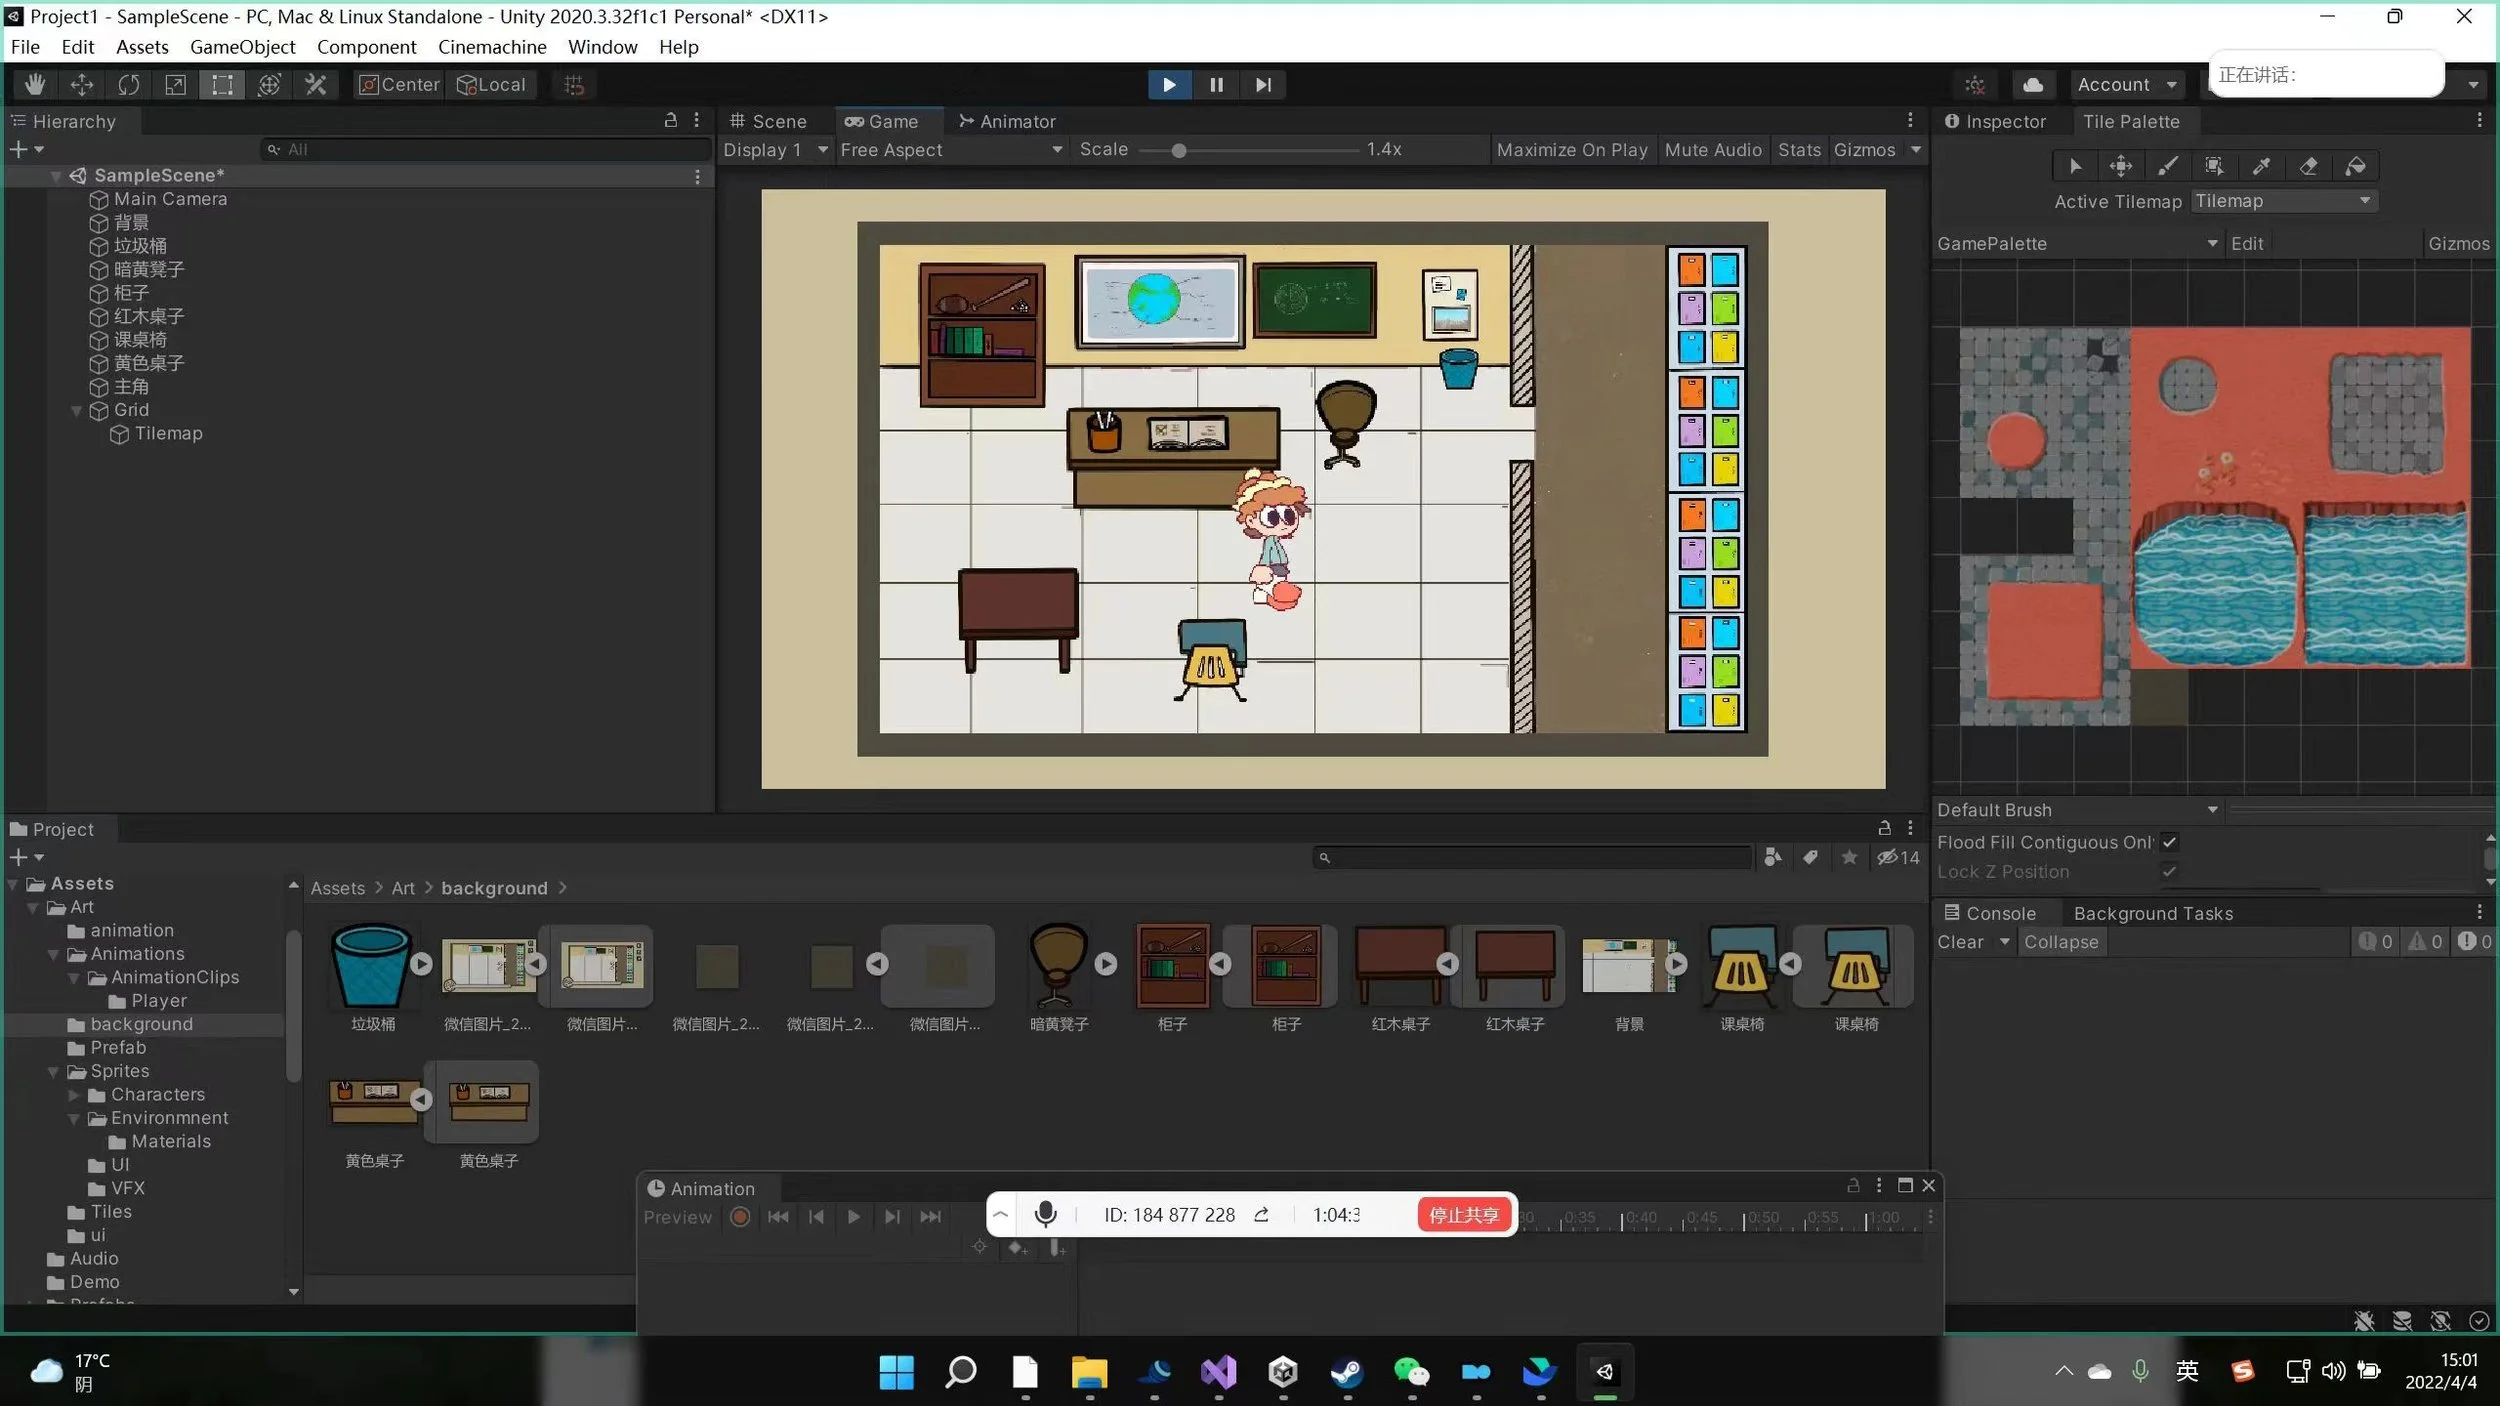The width and height of the screenshot is (2500, 1406).
Task: Select the Rotate tool
Action: click(x=128, y=85)
